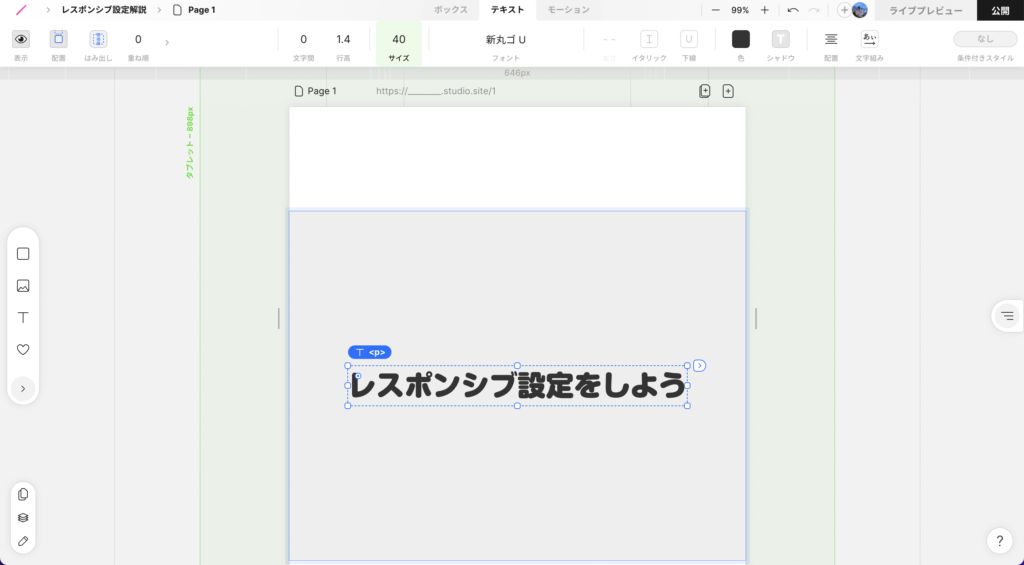Click the page URL studio.site/1
1024x565 pixels.
coord(436,91)
